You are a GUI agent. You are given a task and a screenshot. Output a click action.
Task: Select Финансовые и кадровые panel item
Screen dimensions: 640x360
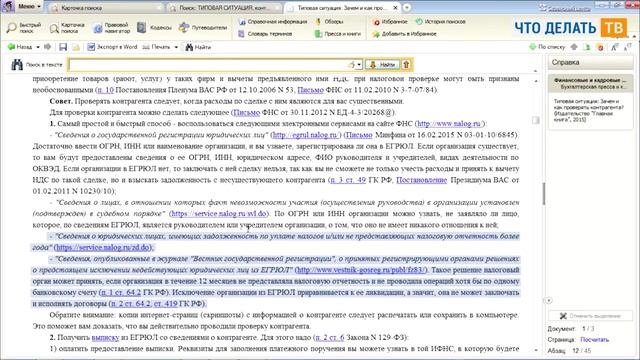(x=590, y=83)
